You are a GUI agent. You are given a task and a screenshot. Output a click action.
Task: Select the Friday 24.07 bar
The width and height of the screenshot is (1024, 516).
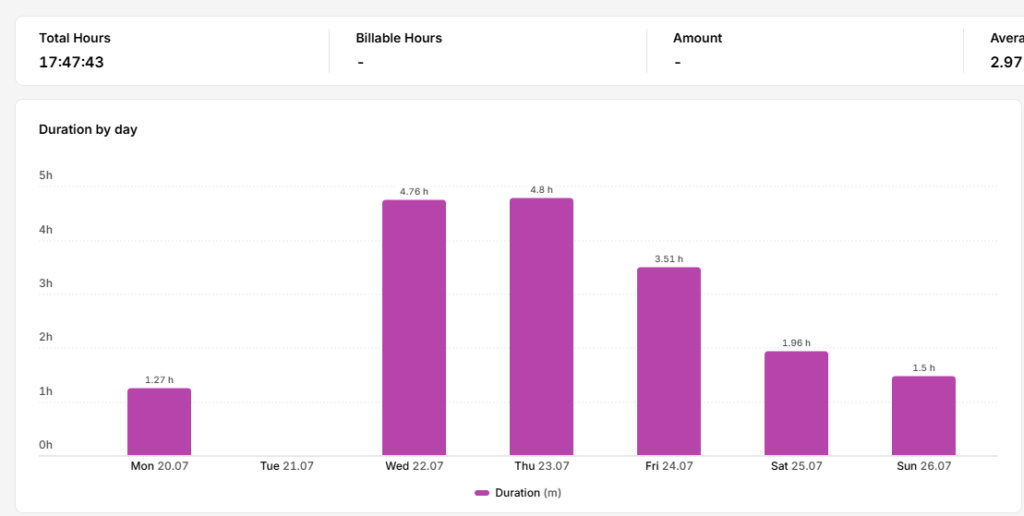click(669, 361)
